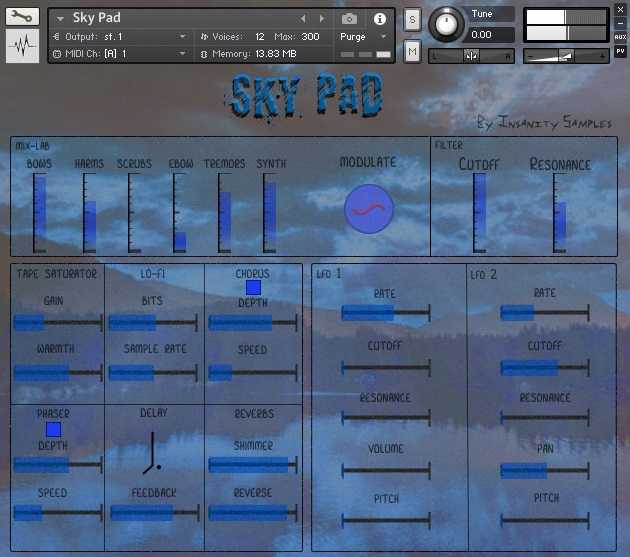Click the MODULATE wave button
The image size is (630, 557).
point(368,209)
